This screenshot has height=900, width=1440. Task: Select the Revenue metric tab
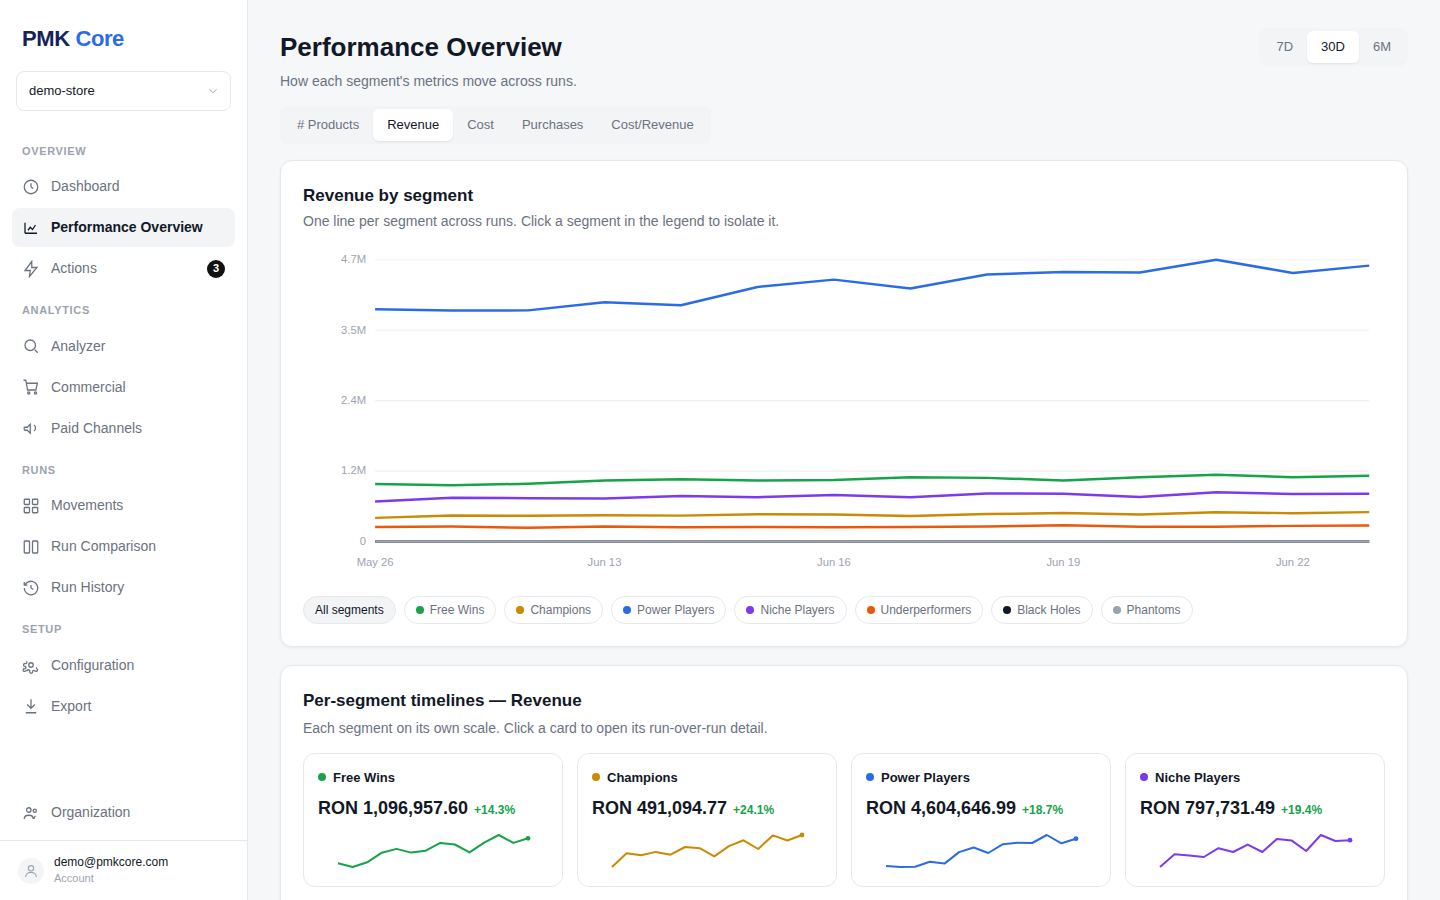(413, 125)
